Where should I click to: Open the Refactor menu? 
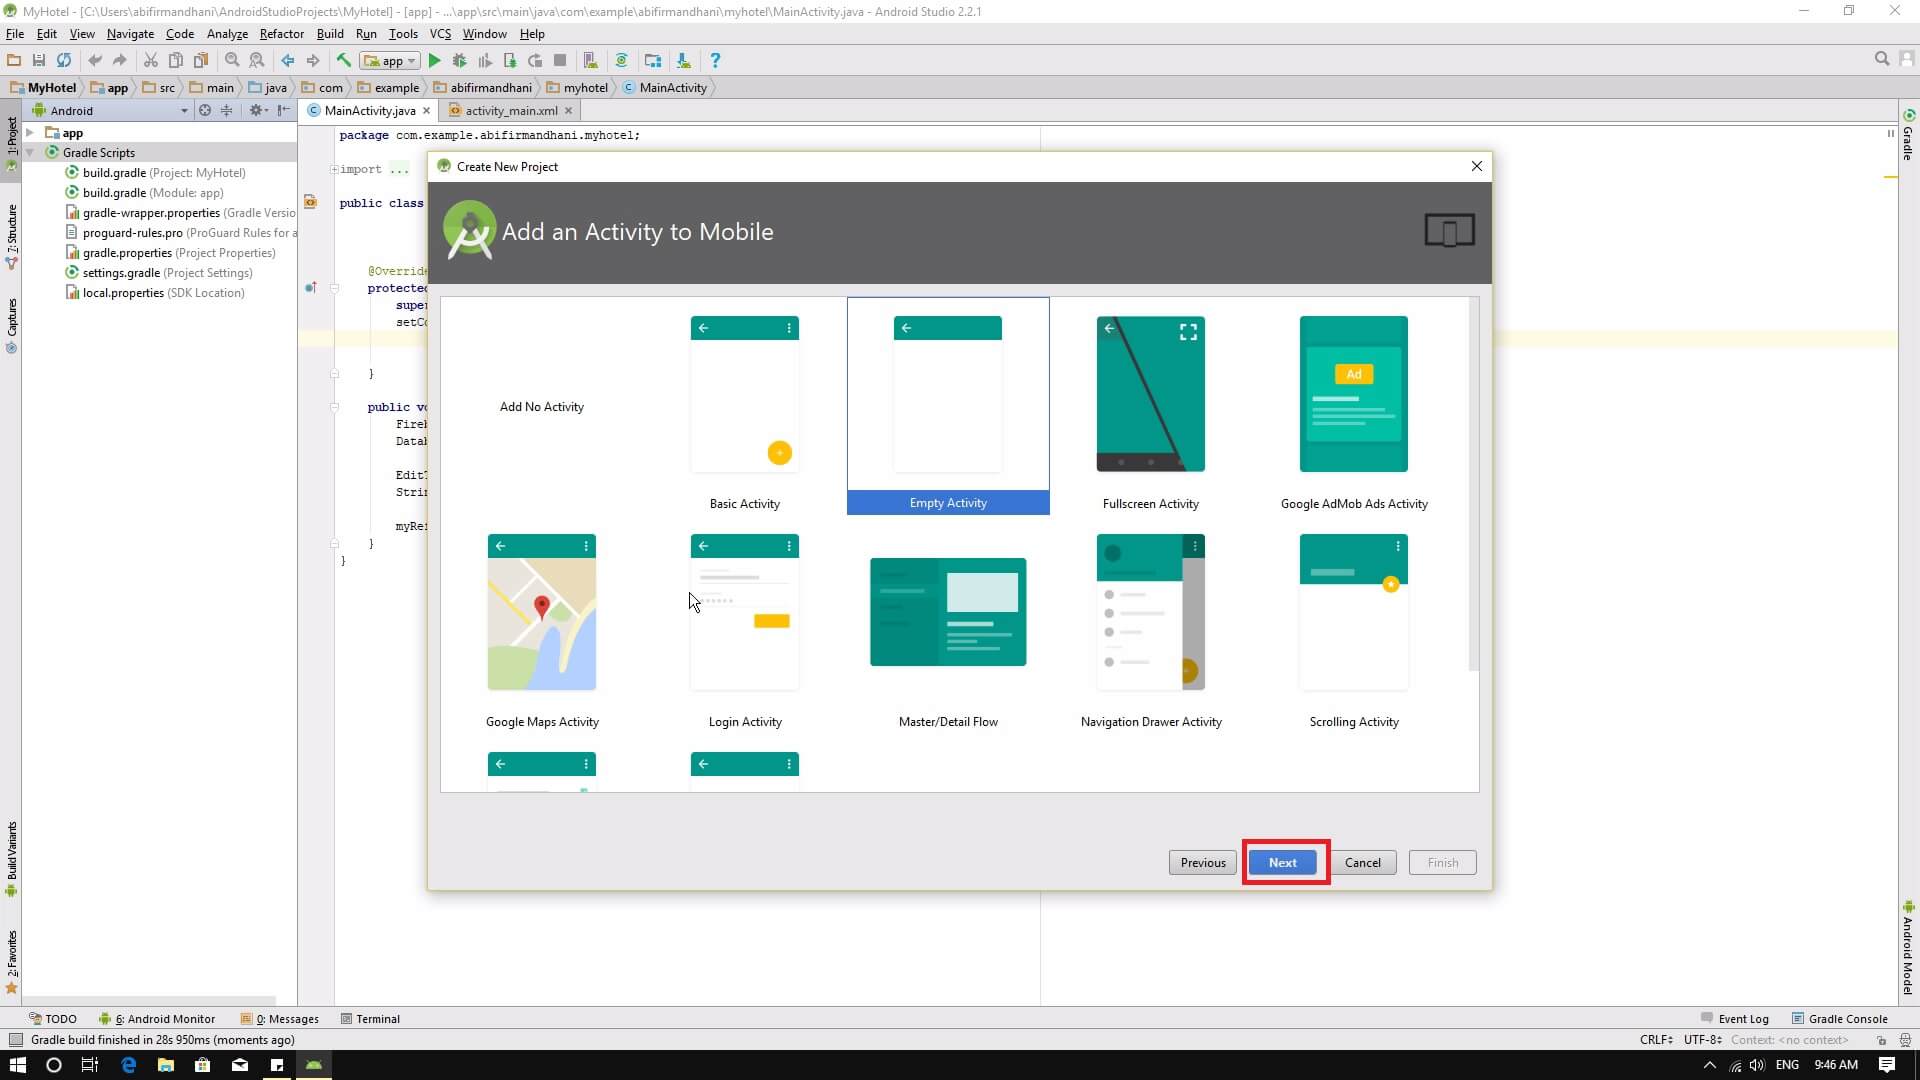click(x=281, y=33)
